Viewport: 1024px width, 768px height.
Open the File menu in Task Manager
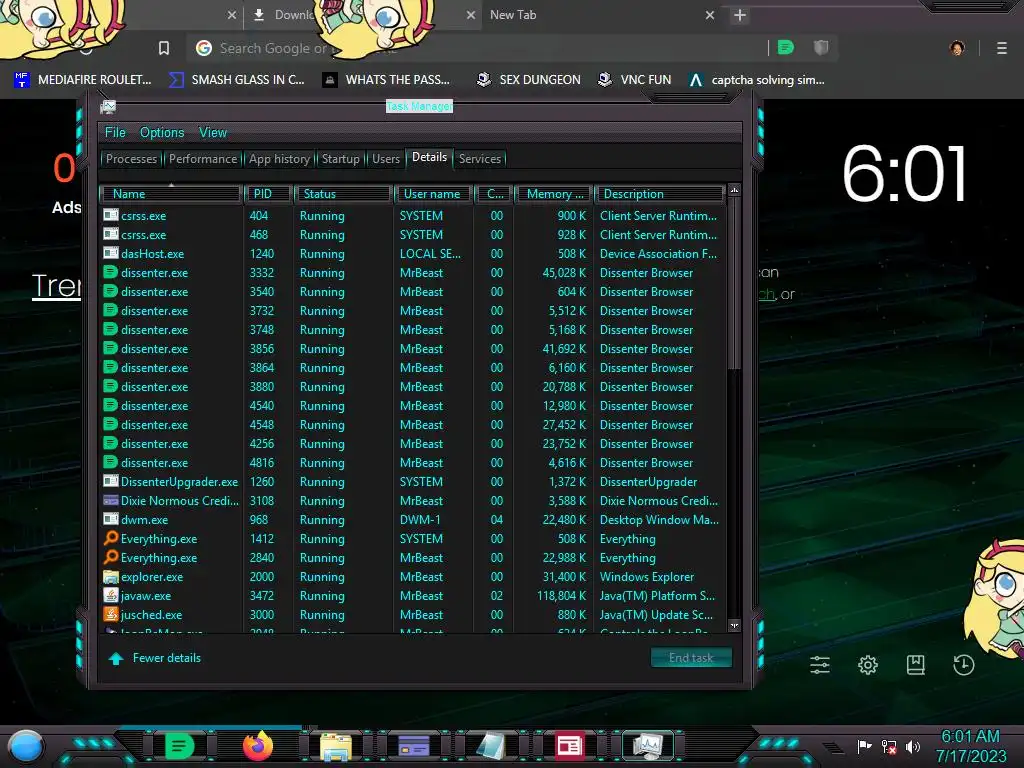[x=115, y=133]
